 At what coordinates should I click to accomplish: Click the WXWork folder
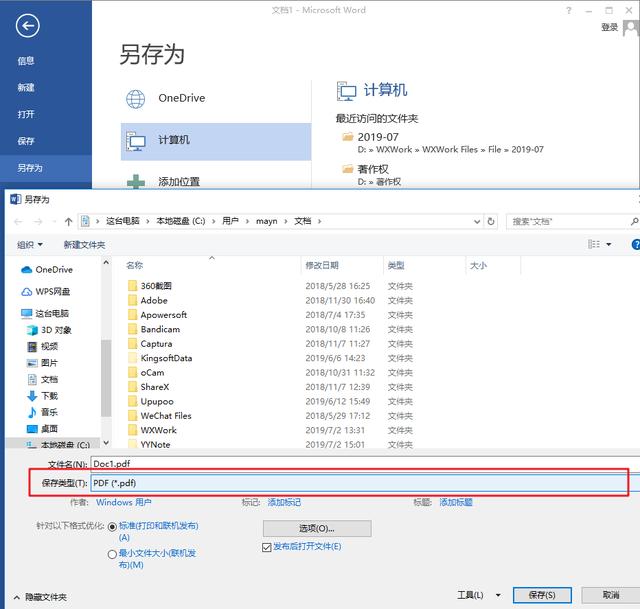(x=153, y=430)
